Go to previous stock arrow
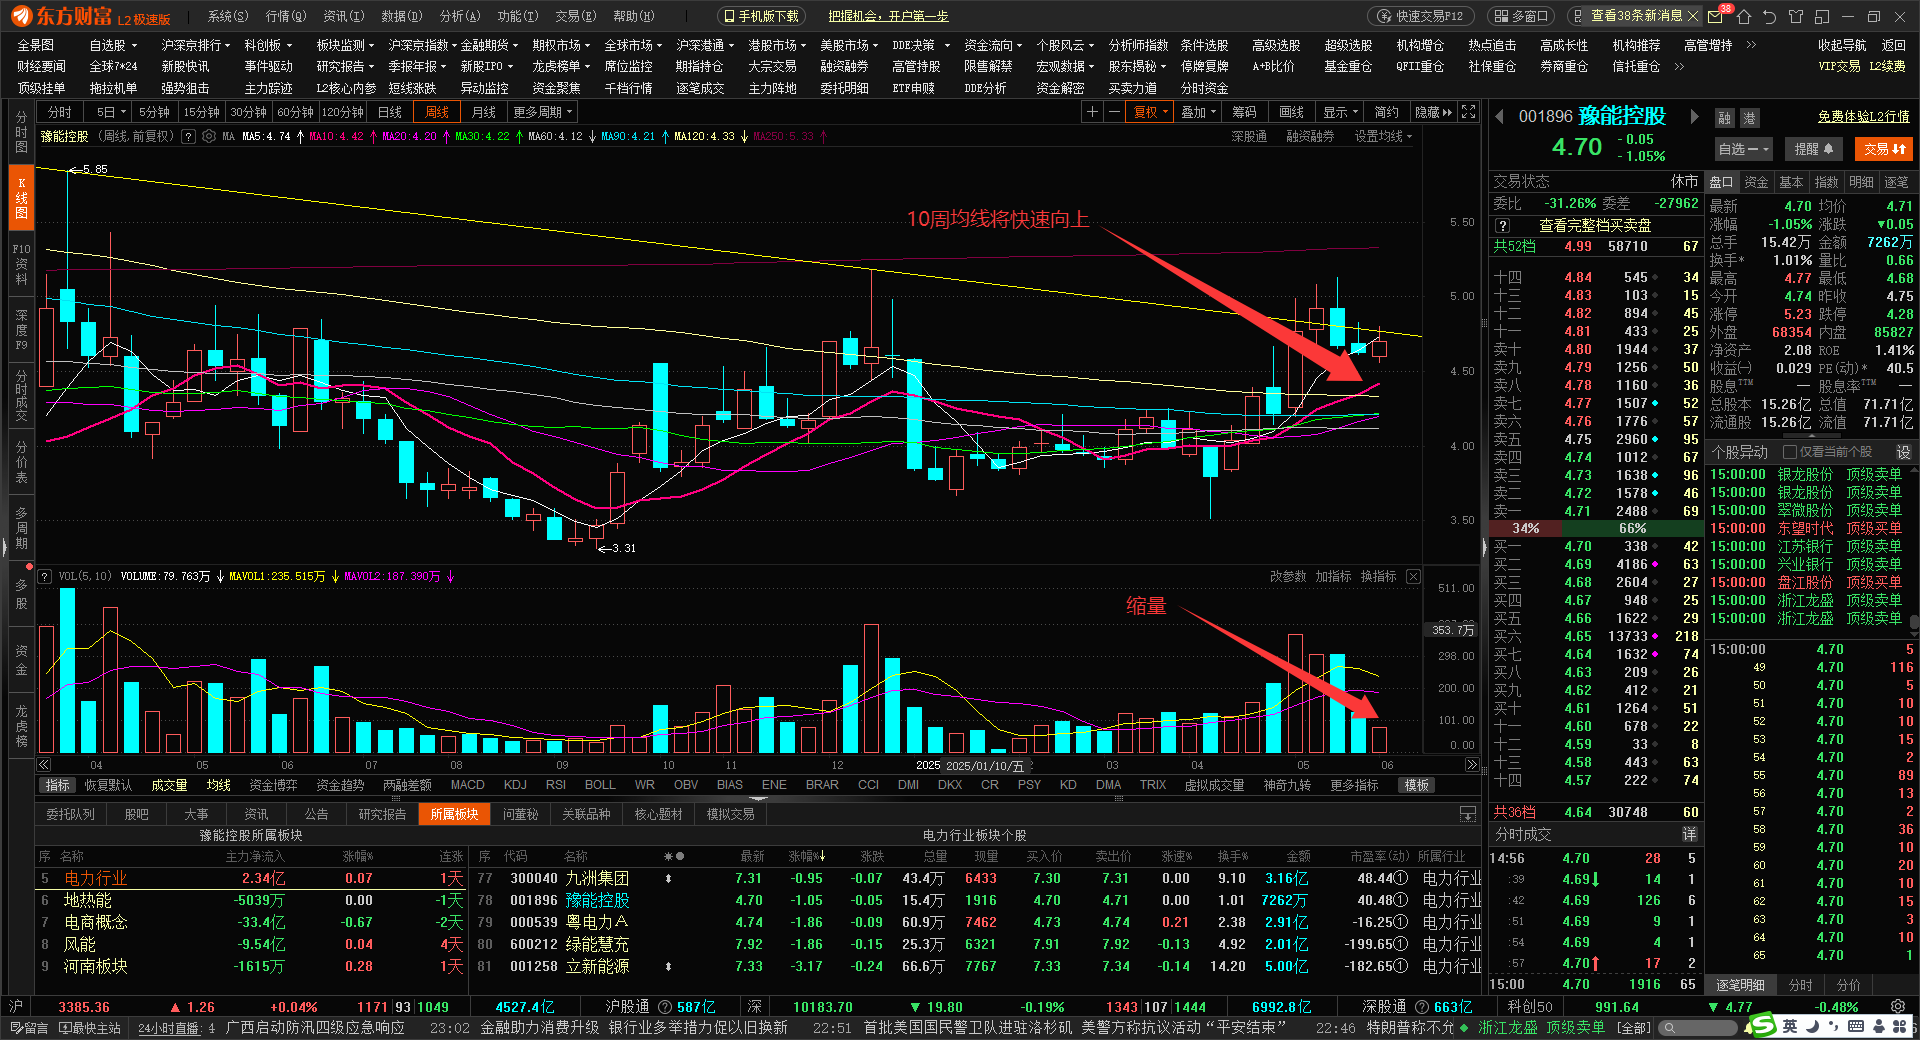1920x1040 pixels. (1500, 117)
